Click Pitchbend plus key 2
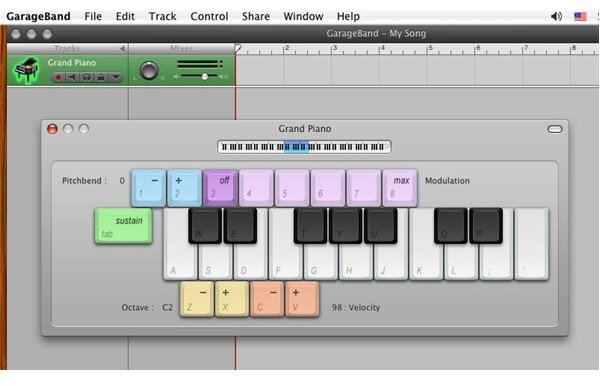 [x=184, y=187]
